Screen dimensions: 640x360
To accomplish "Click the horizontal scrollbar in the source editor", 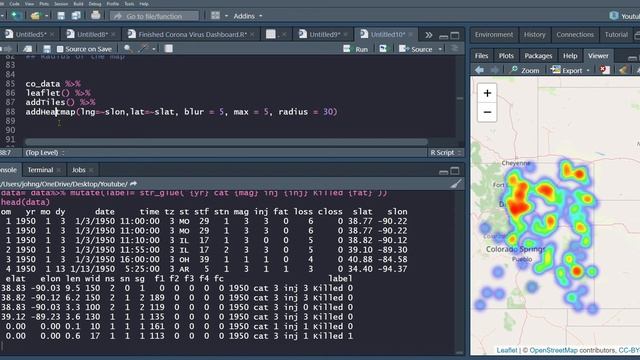I will point(226,142).
